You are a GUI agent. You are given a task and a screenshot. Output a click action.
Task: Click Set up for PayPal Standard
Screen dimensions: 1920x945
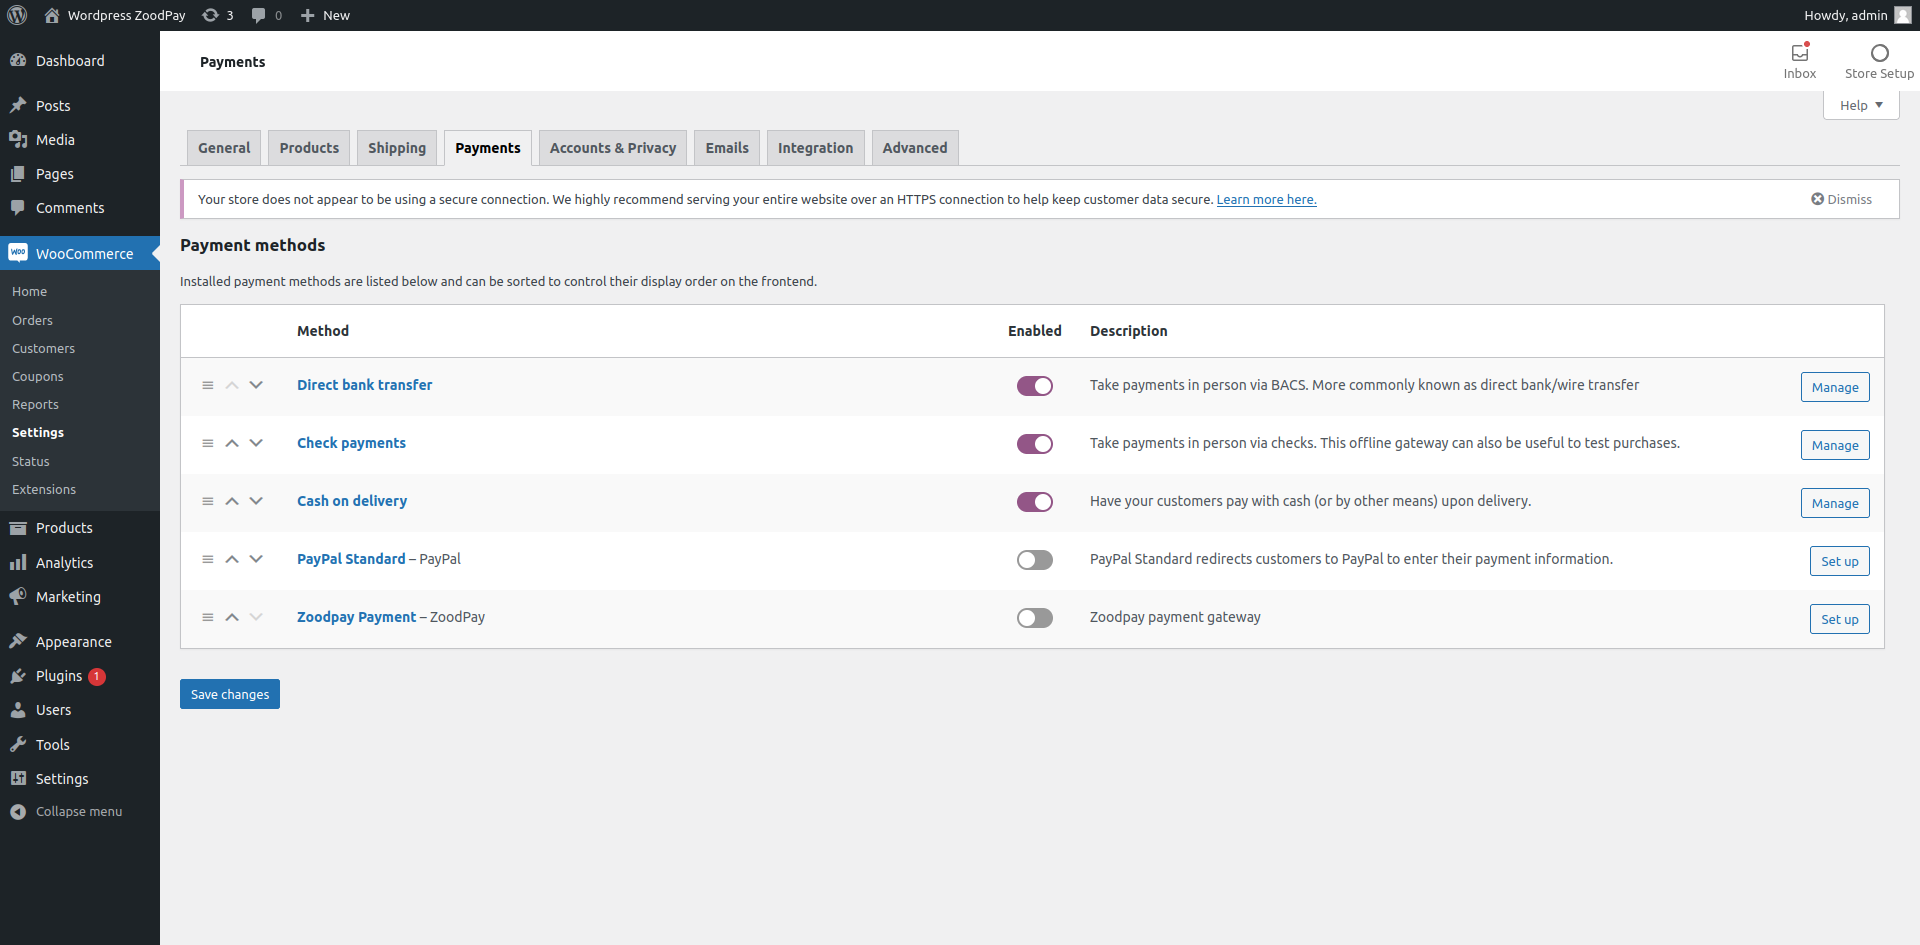[1840, 561]
